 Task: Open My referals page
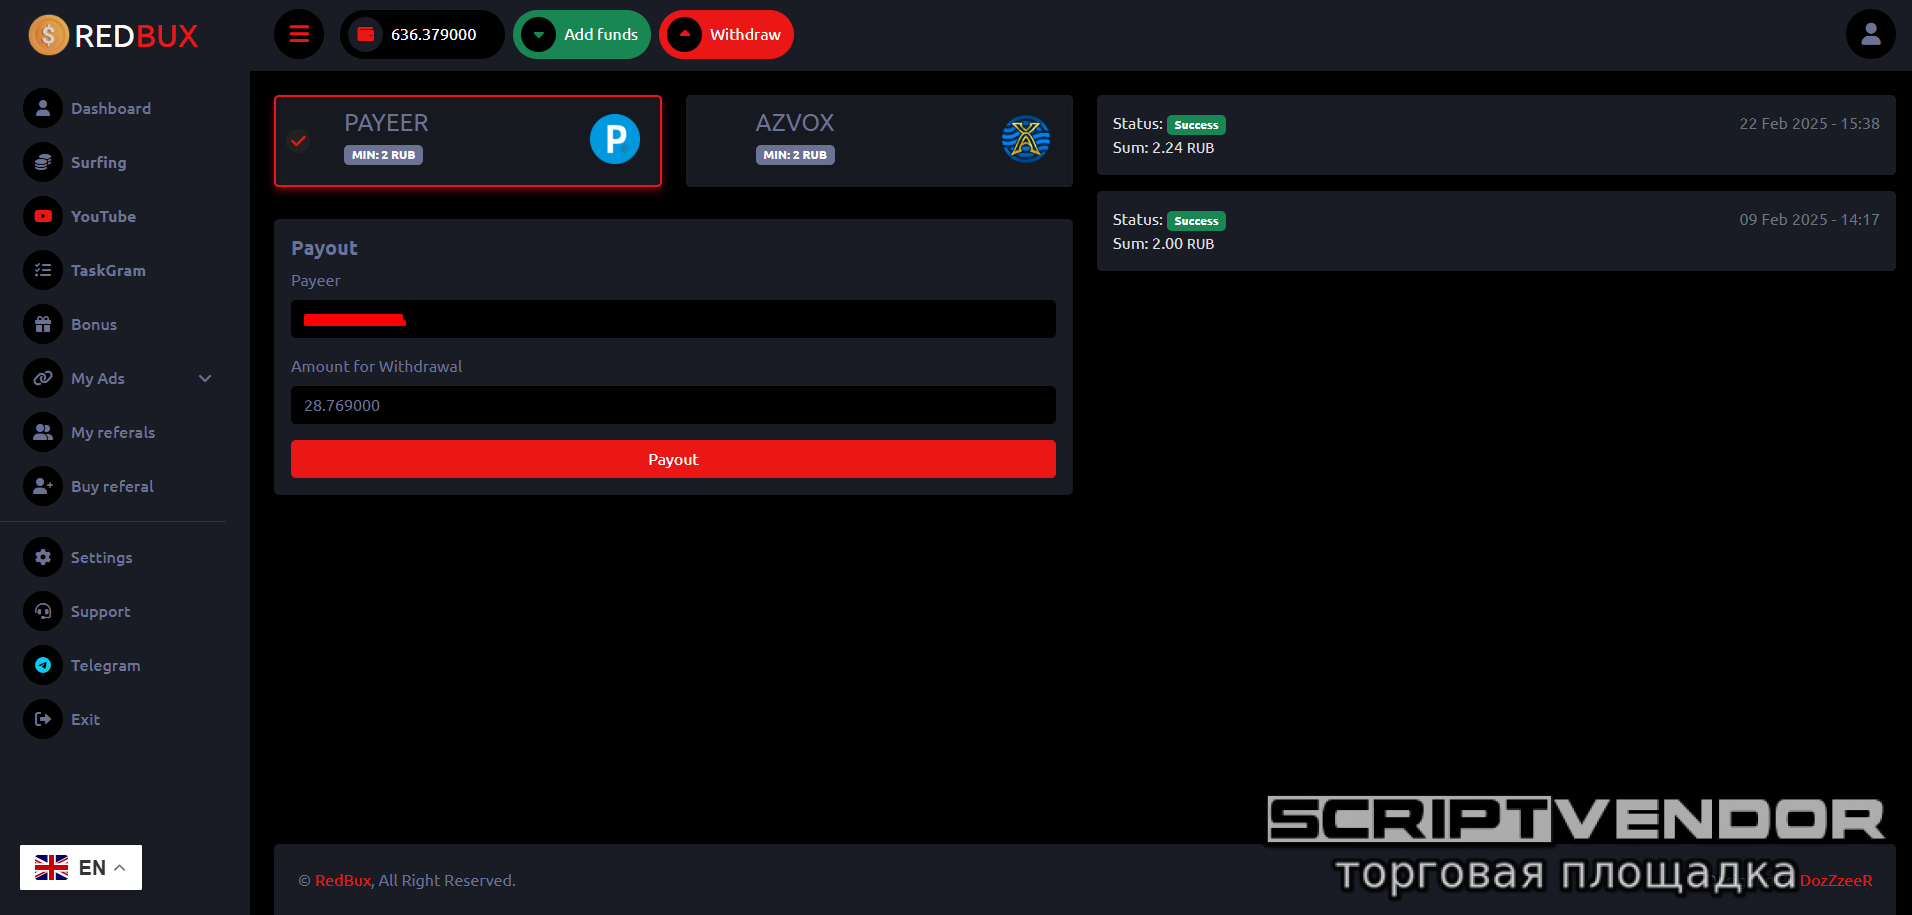point(113,432)
